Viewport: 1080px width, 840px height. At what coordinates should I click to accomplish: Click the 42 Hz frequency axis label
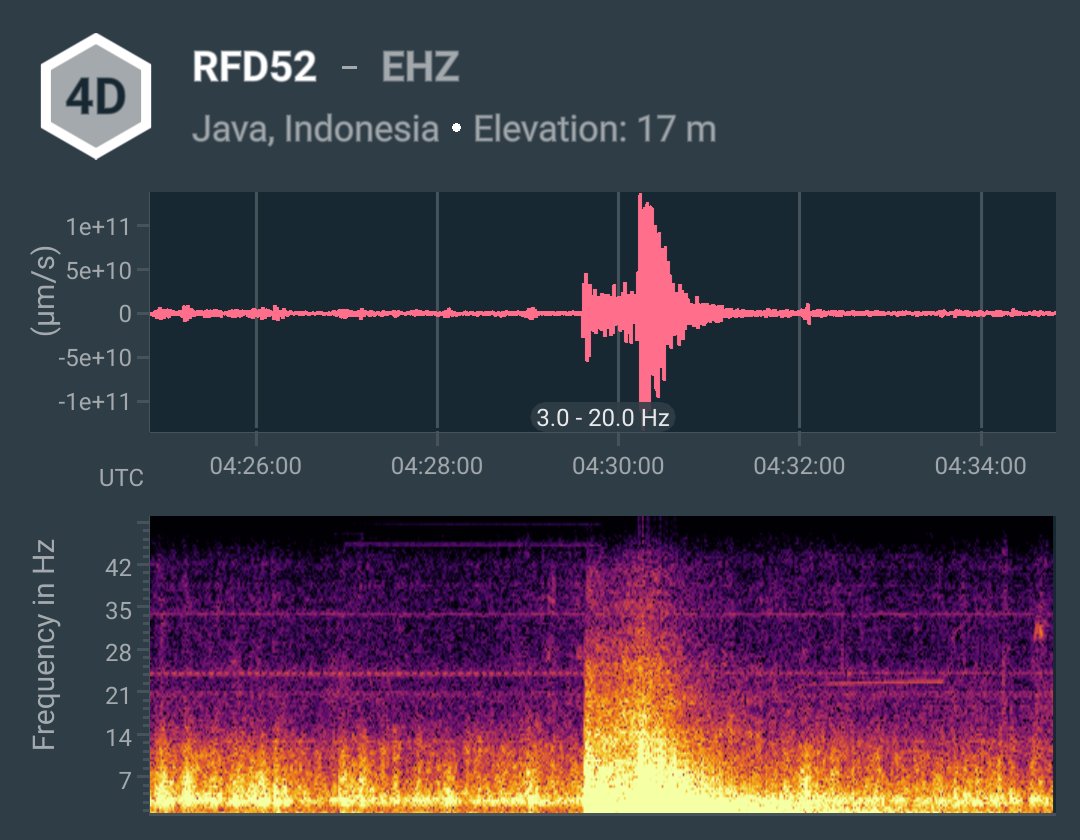(118, 567)
